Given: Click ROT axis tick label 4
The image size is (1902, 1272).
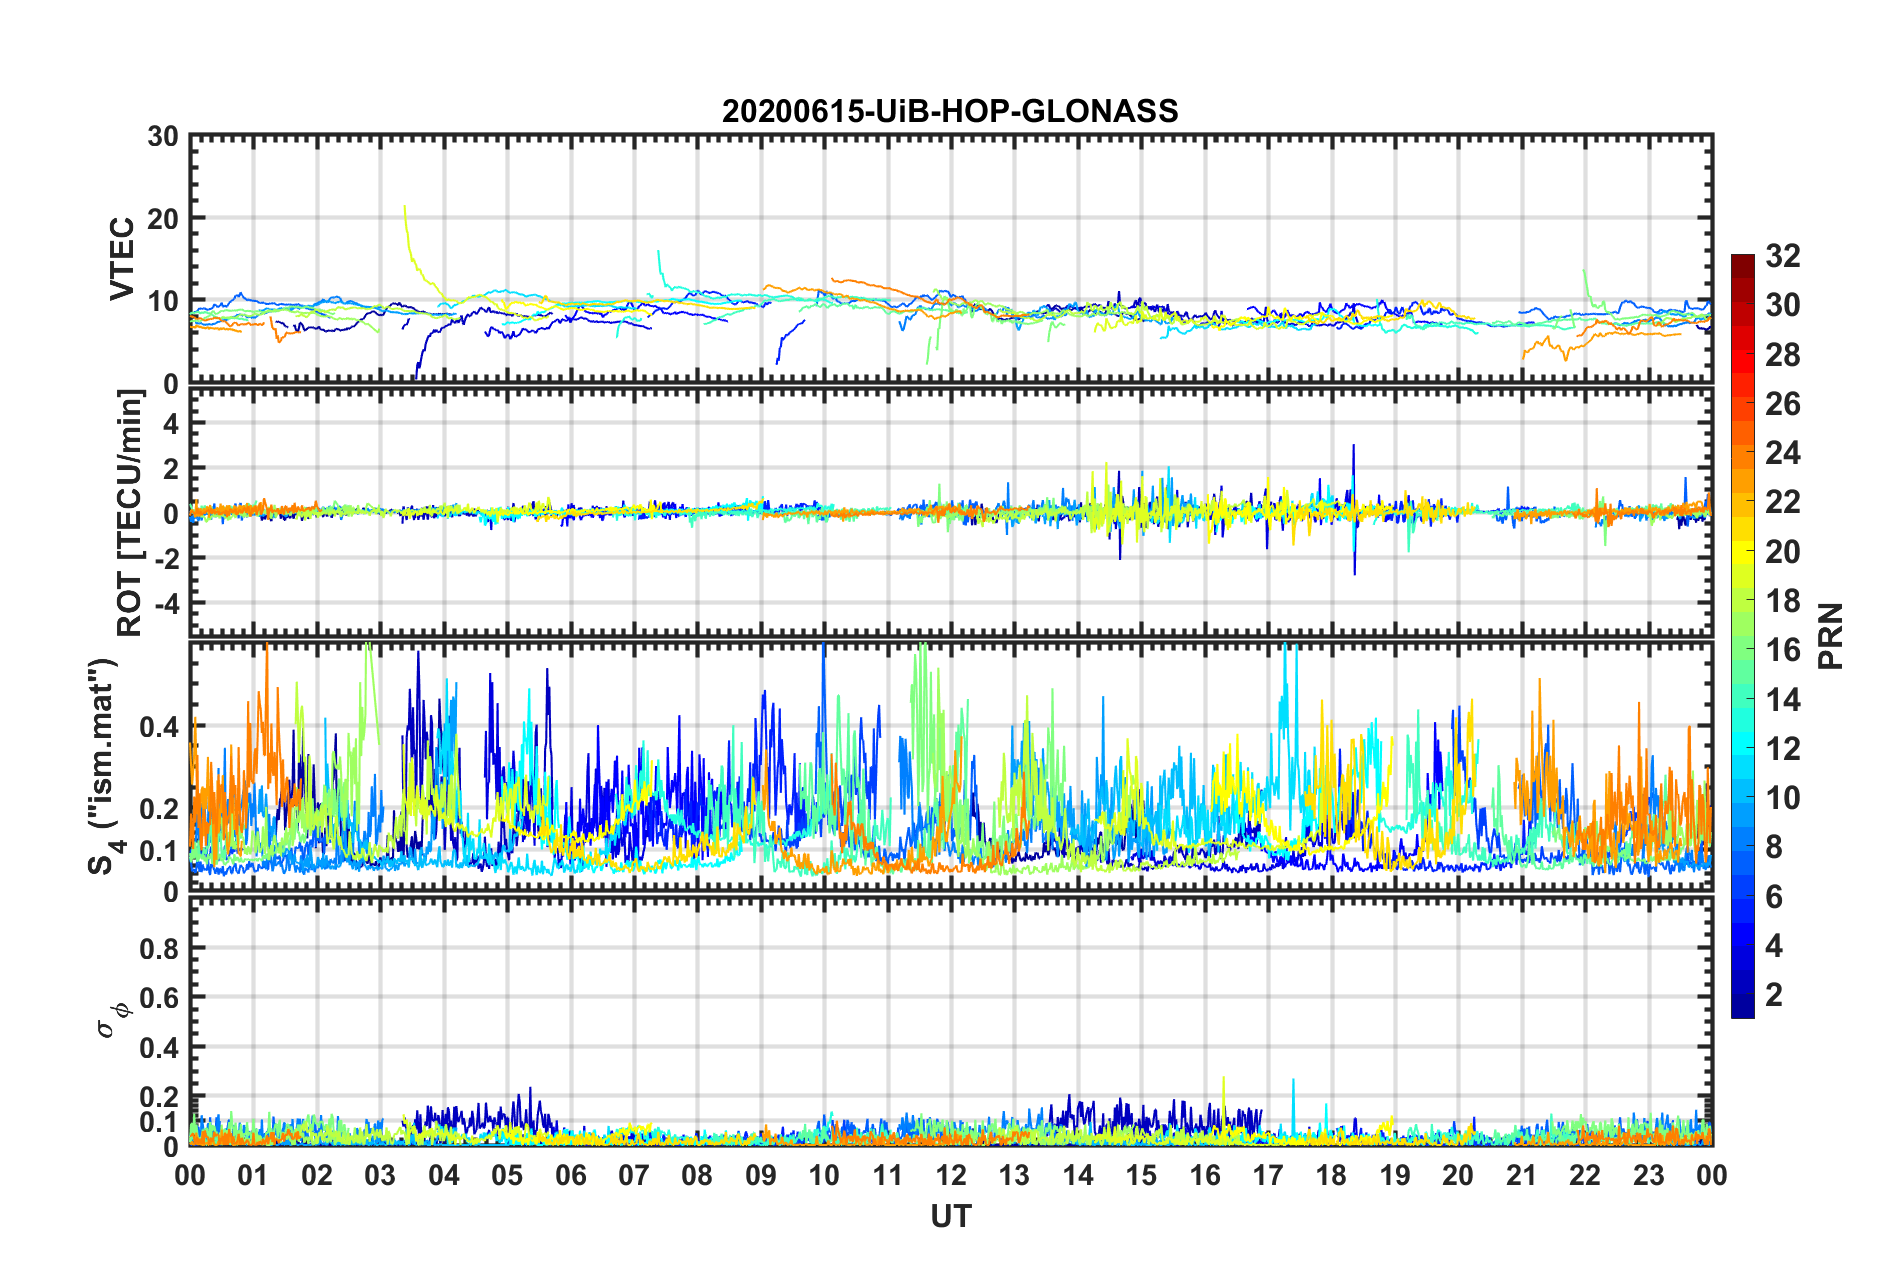Looking at the screenshot, I should click(171, 424).
